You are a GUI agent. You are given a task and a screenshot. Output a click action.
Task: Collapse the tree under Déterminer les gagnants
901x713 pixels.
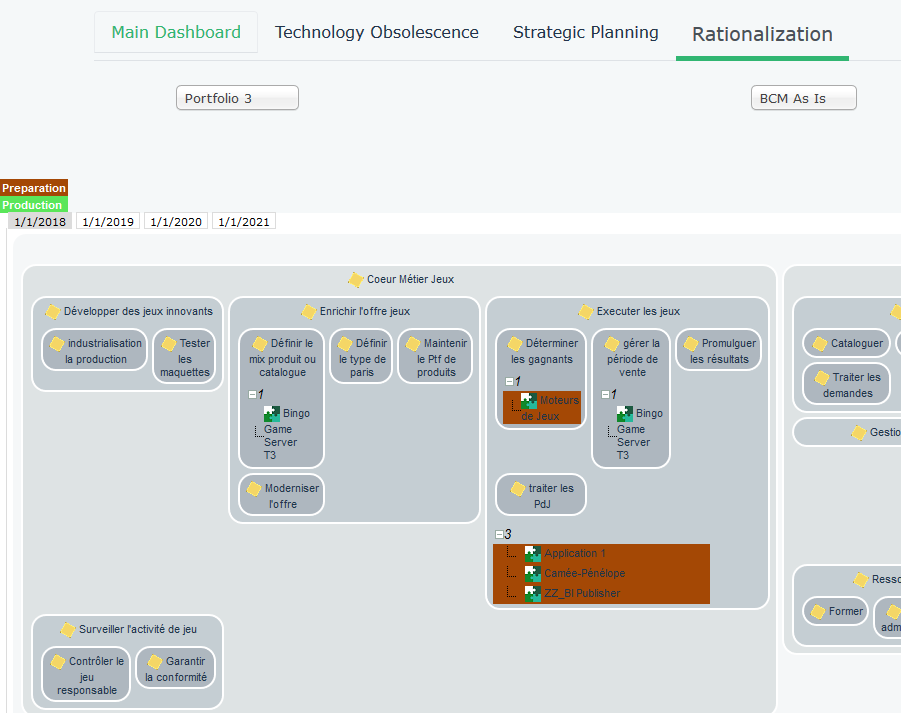click(509, 382)
